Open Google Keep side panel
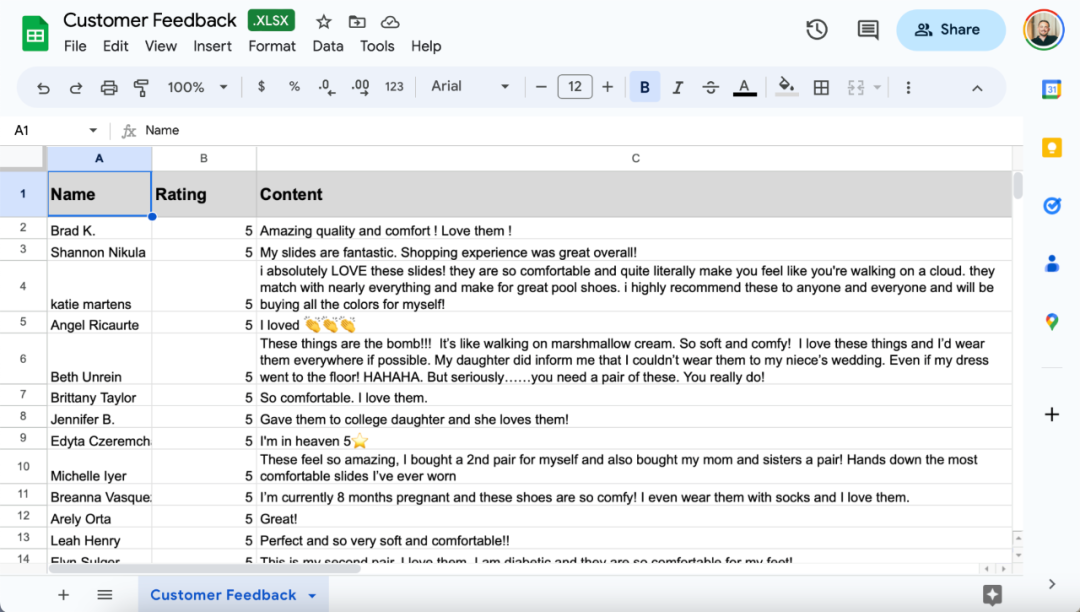 coord(1052,147)
